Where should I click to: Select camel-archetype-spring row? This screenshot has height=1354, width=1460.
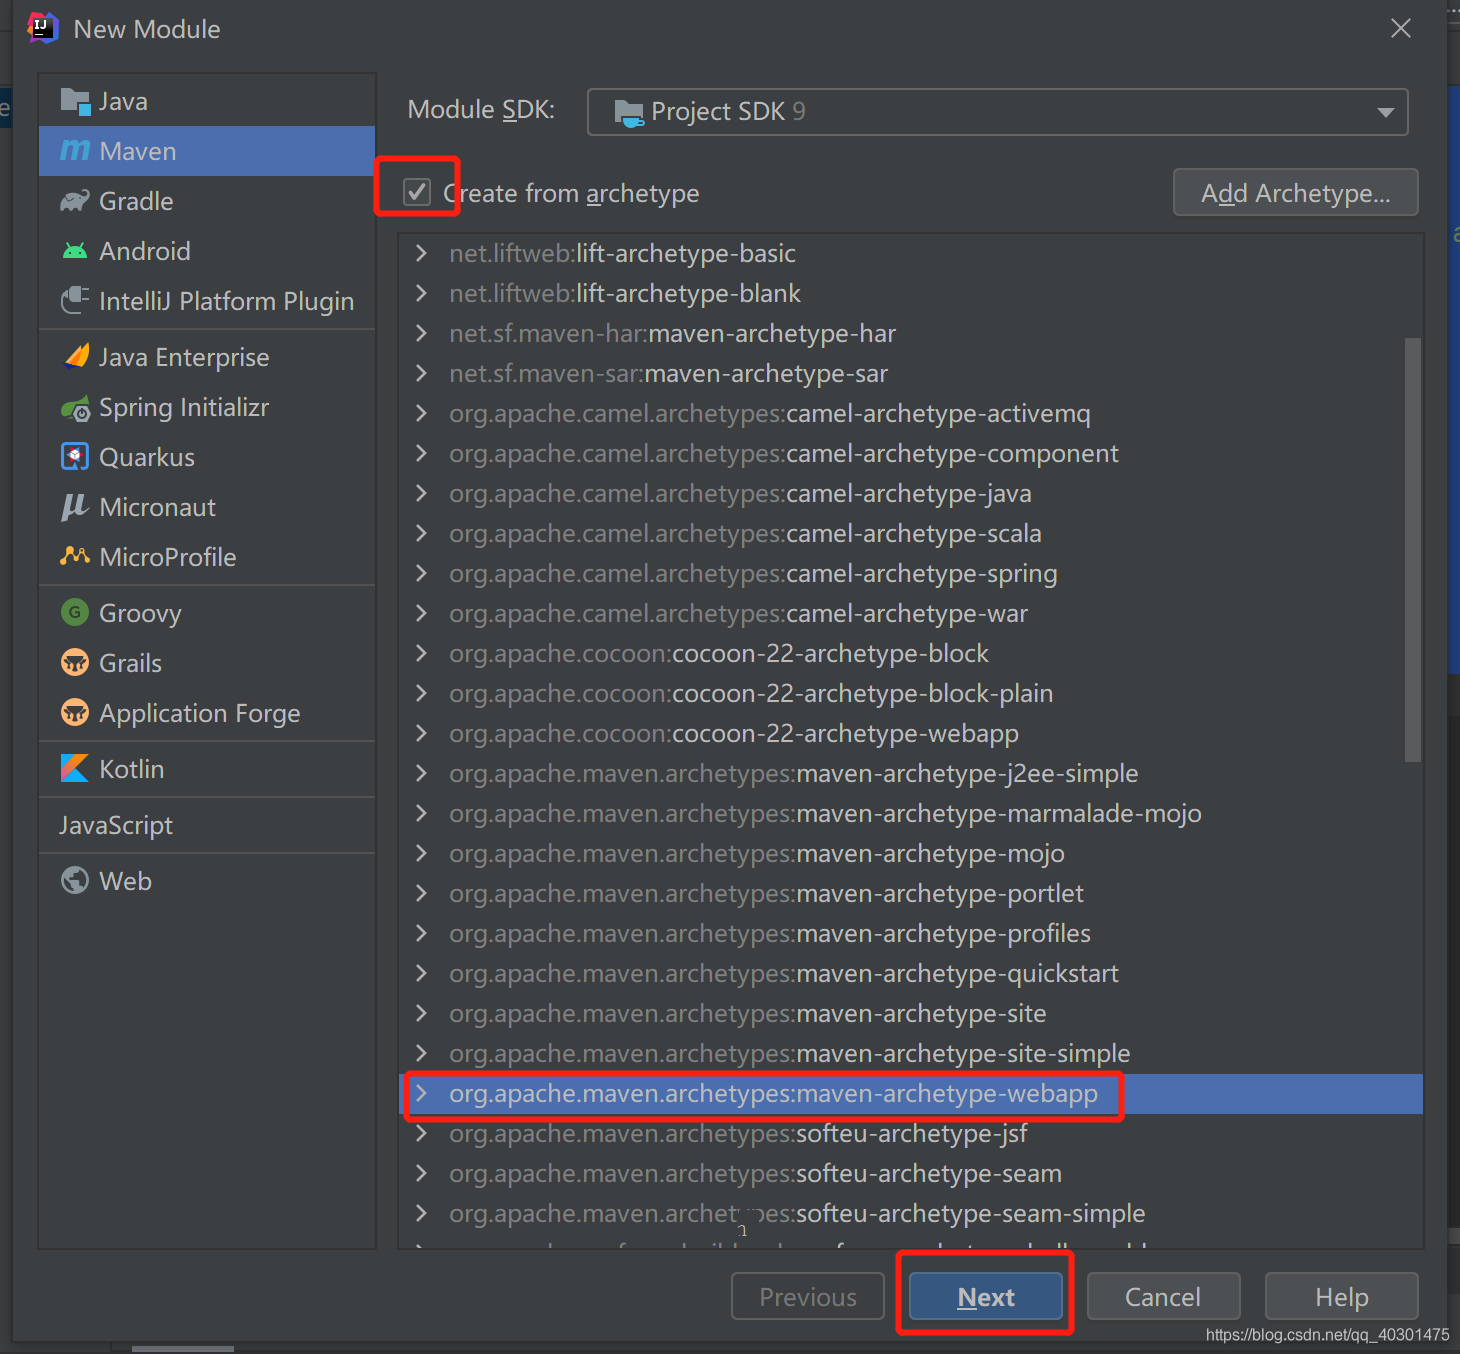[911, 573]
